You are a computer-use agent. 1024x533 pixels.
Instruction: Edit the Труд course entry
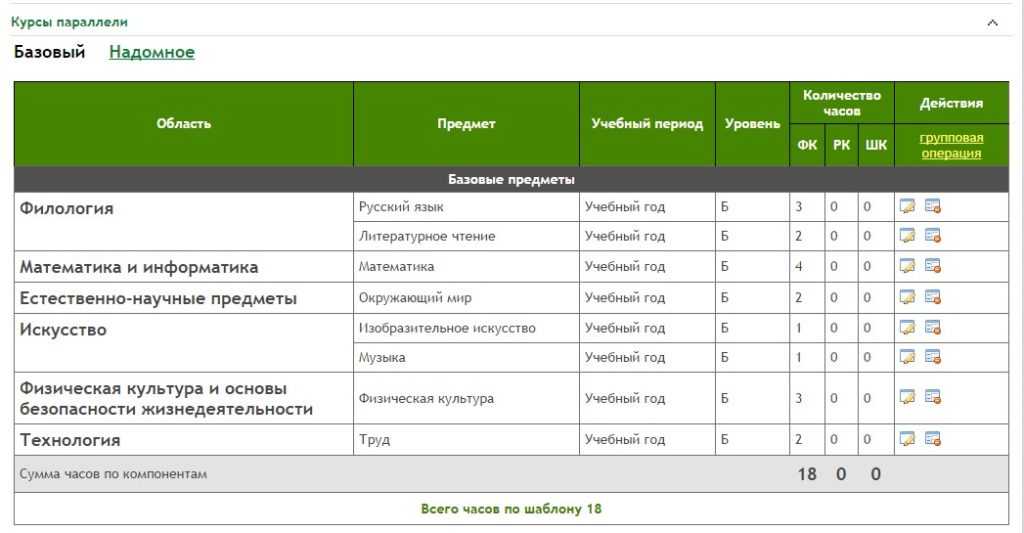point(907,439)
